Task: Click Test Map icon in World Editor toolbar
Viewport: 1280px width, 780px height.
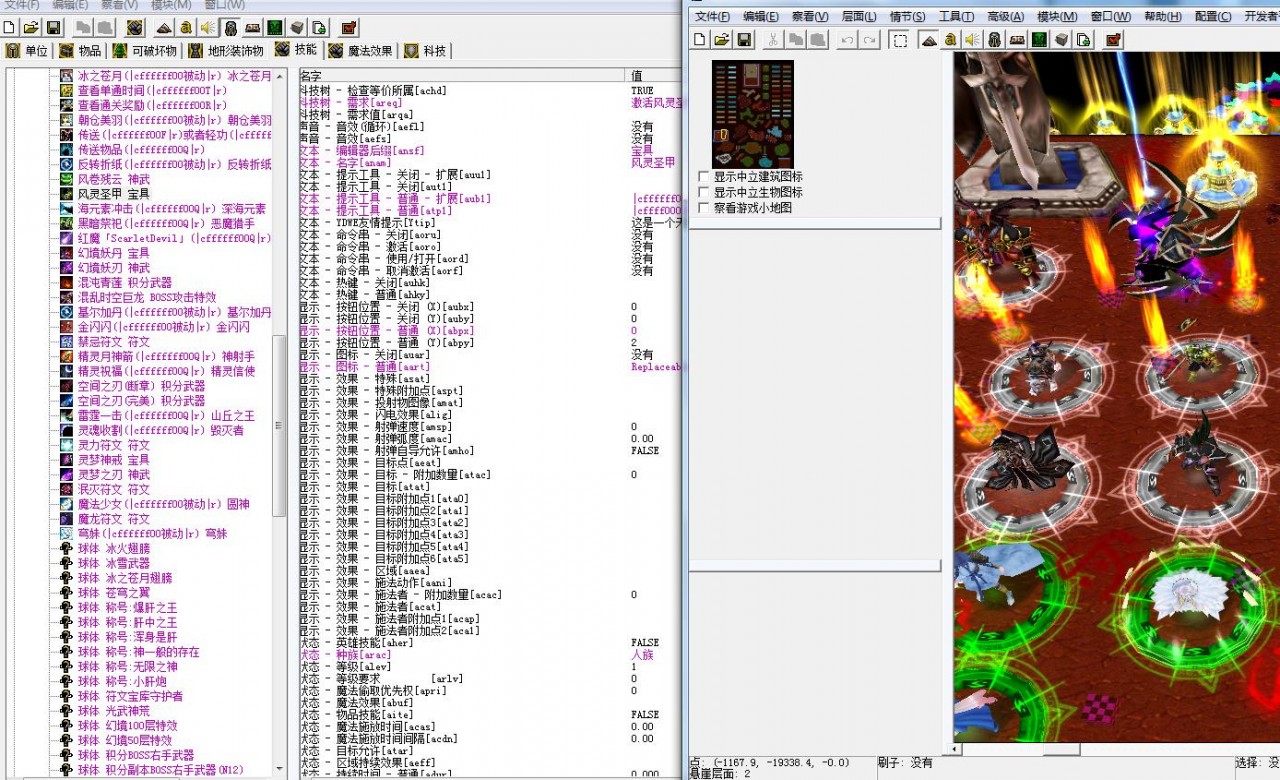Action: click(x=1112, y=39)
